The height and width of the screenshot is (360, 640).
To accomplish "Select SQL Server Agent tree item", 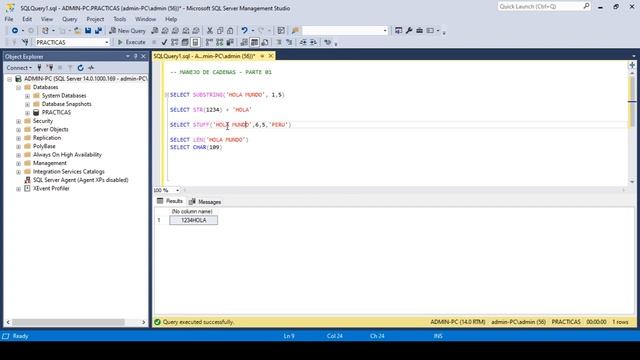I will (80, 180).
